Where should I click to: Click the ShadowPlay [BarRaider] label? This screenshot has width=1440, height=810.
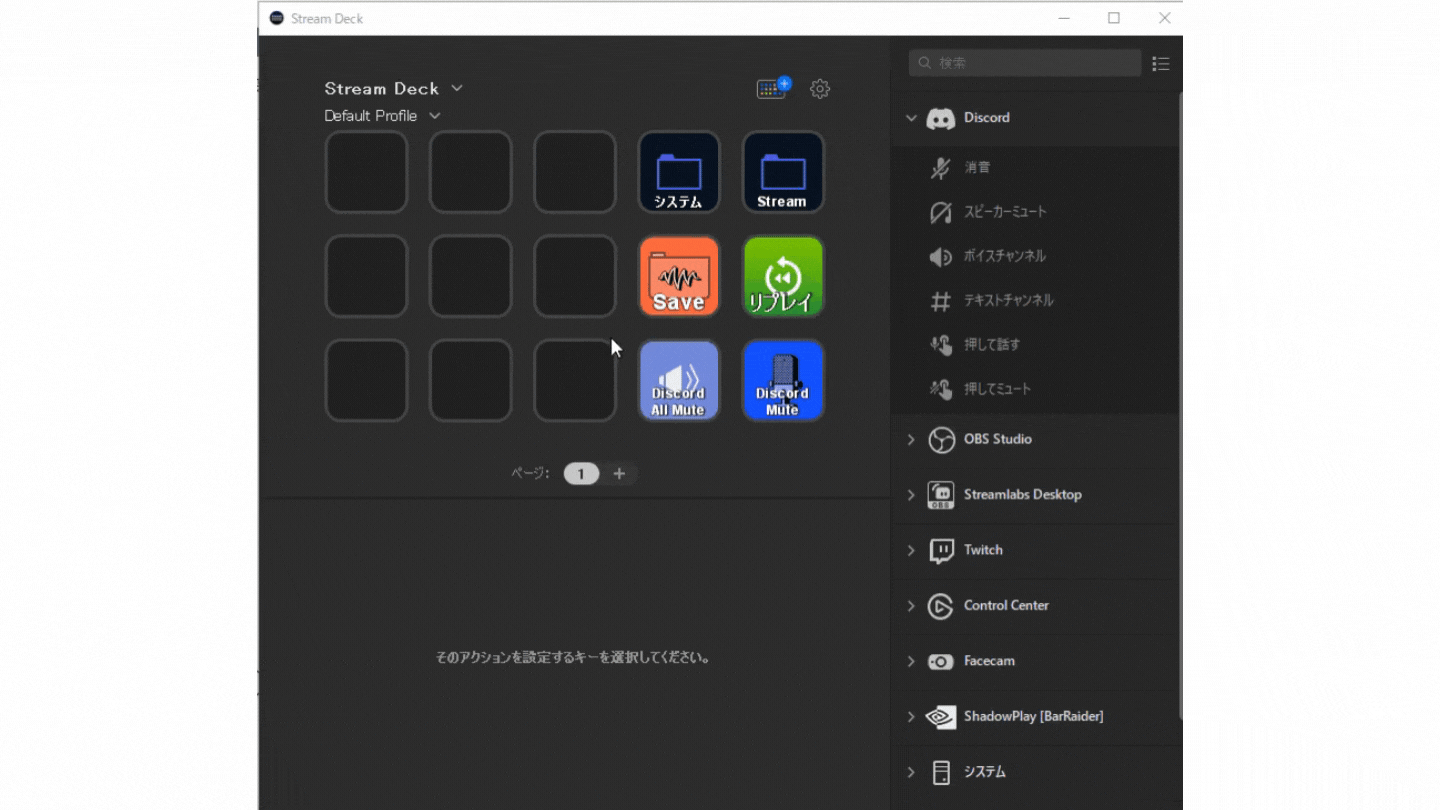click(1034, 717)
